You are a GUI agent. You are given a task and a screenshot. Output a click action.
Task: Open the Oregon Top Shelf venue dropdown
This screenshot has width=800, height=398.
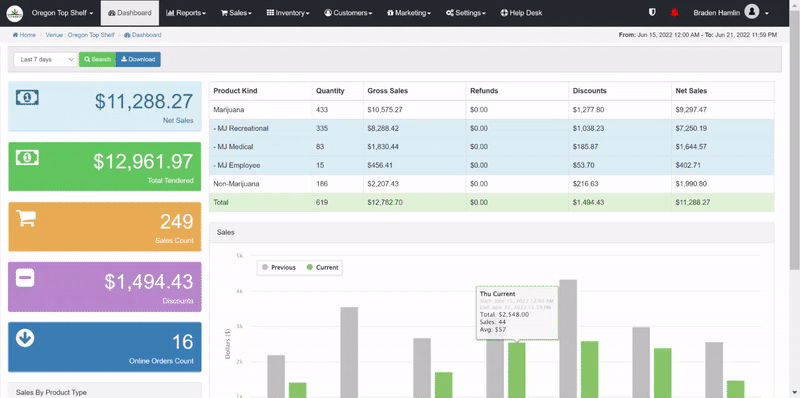(x=62, y=13)
